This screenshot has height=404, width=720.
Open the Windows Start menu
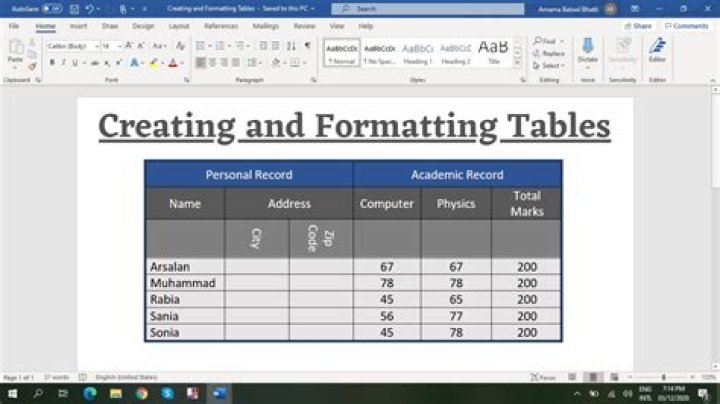coord(12,393)
